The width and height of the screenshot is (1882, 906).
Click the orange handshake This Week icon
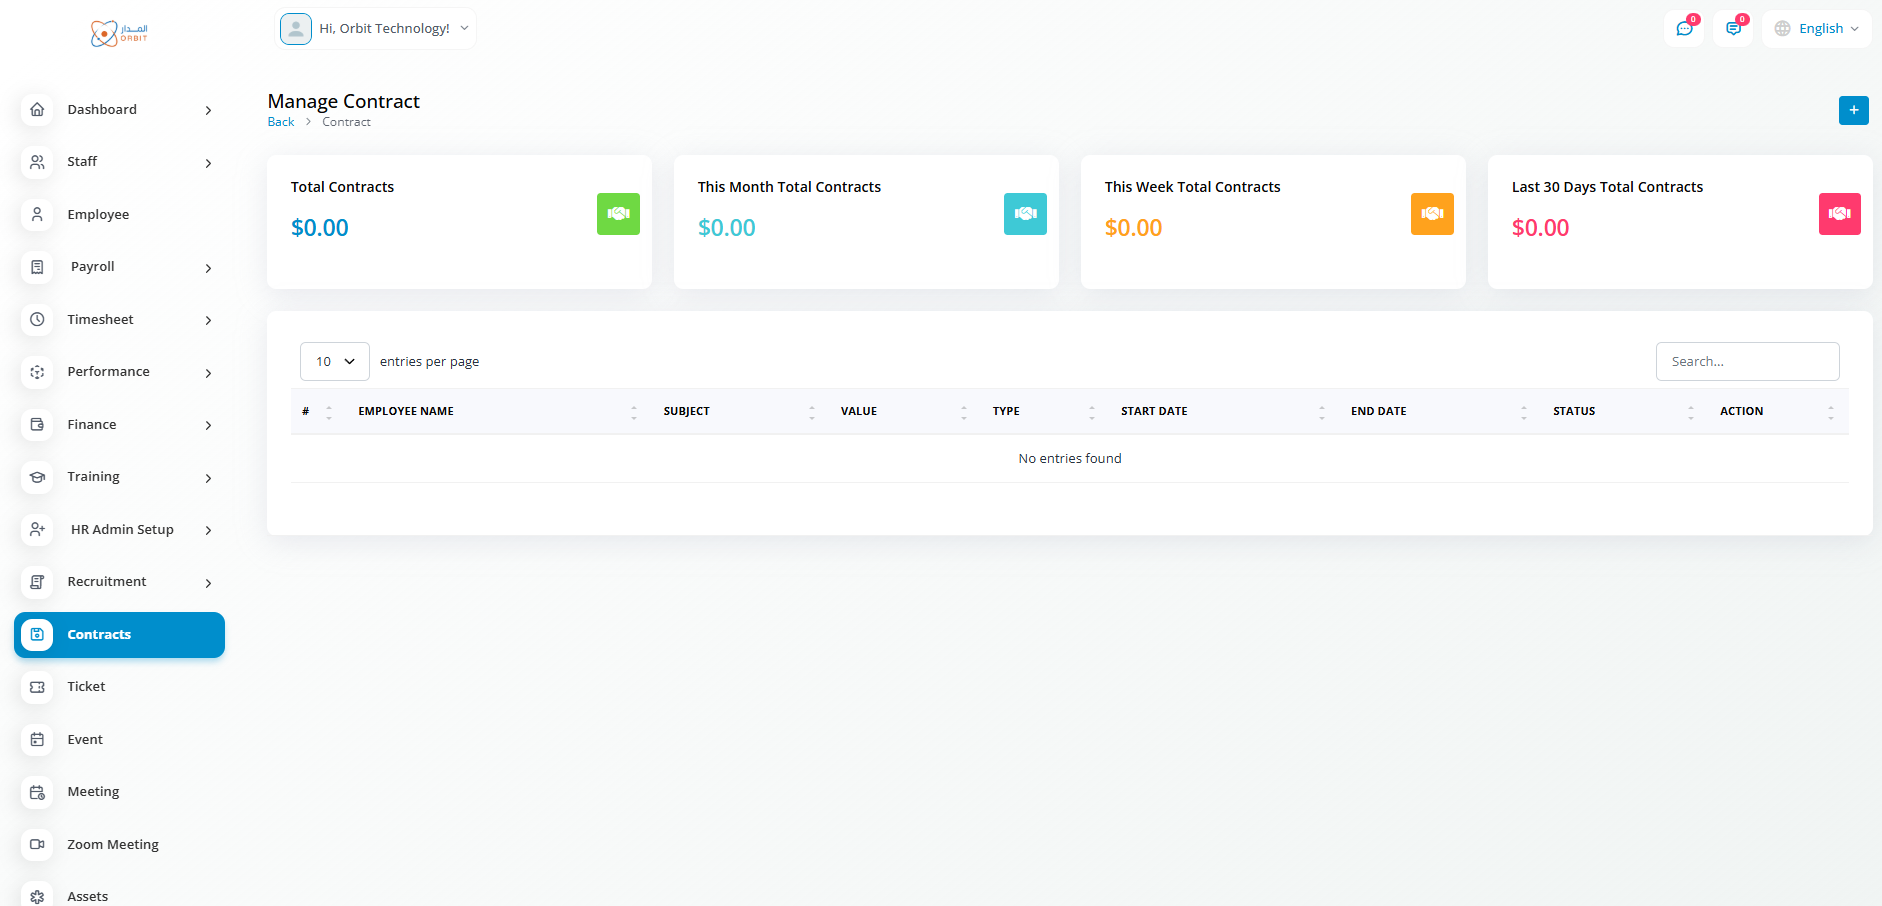coord(1432,214)
